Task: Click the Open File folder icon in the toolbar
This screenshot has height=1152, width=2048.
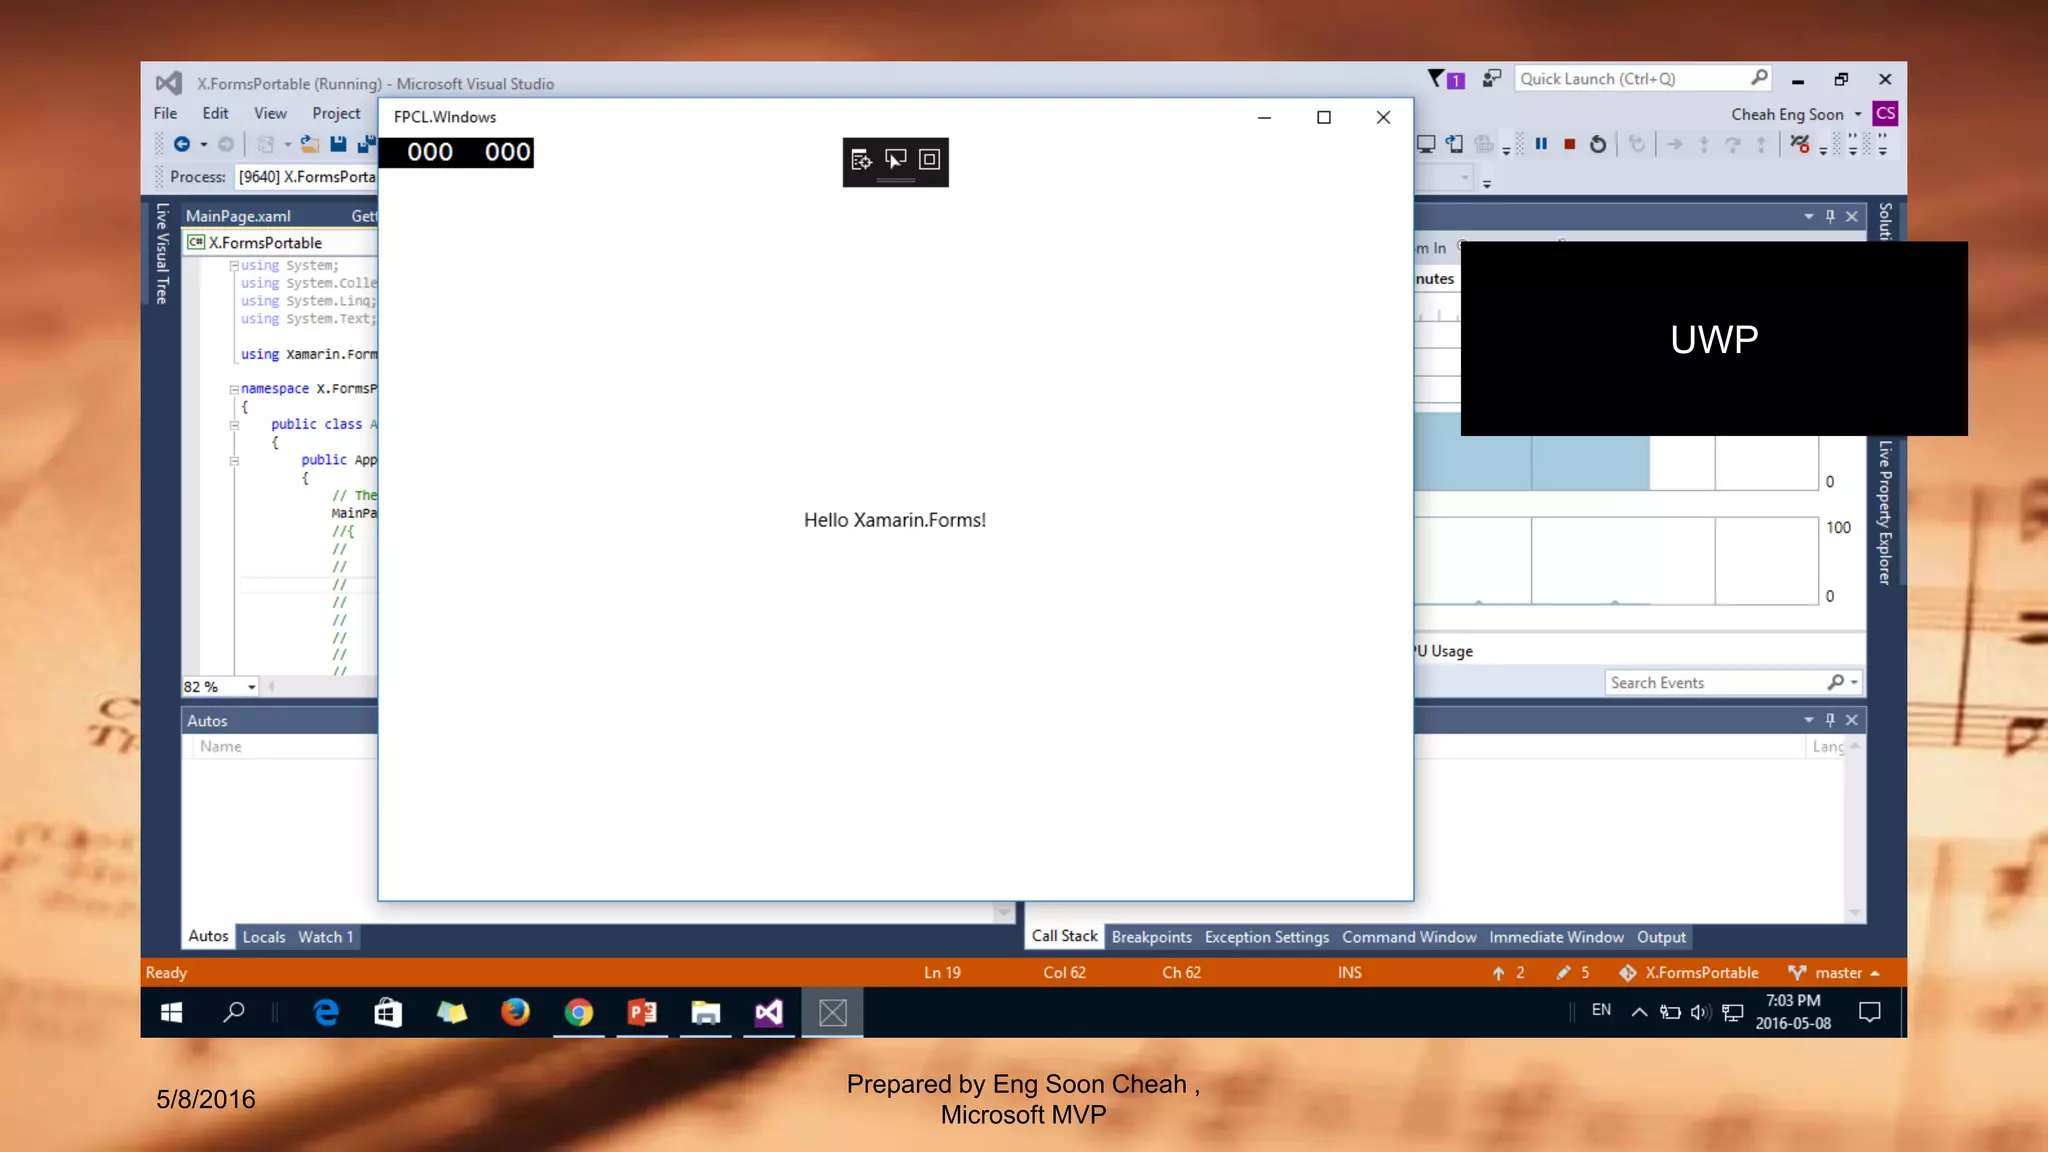Action: 310,145
